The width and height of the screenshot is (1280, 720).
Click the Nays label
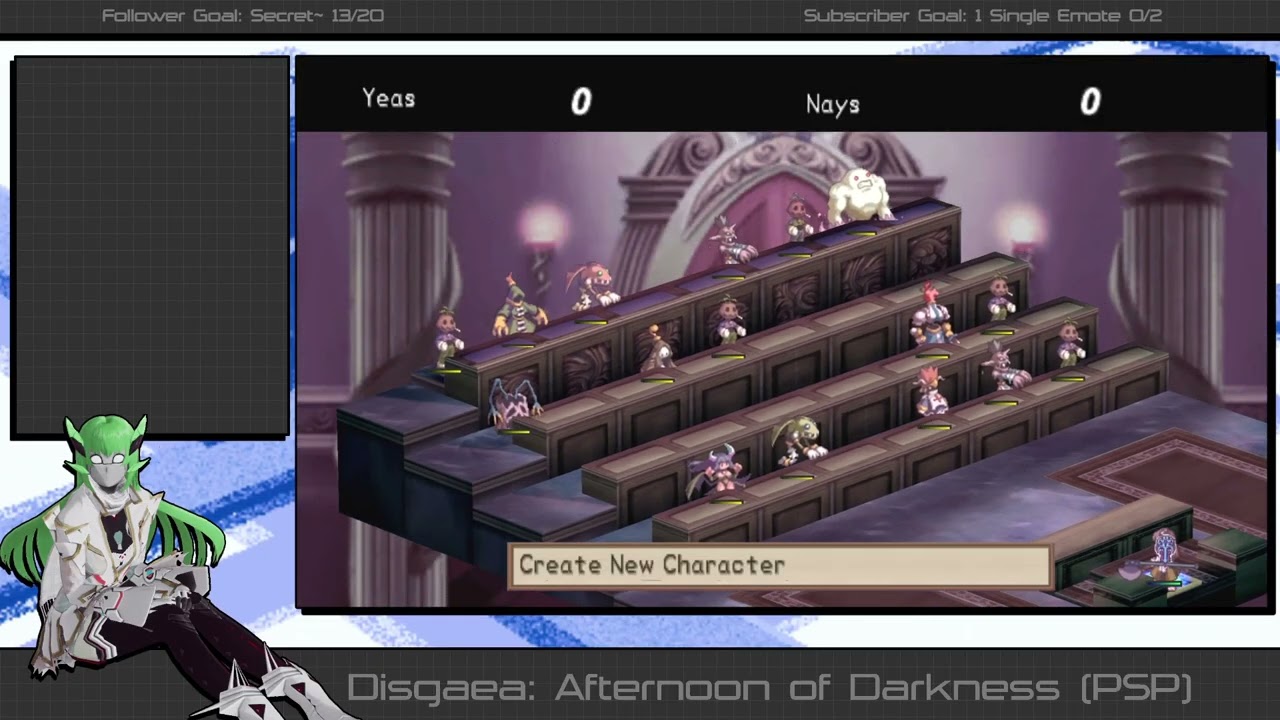click(832, 104)
